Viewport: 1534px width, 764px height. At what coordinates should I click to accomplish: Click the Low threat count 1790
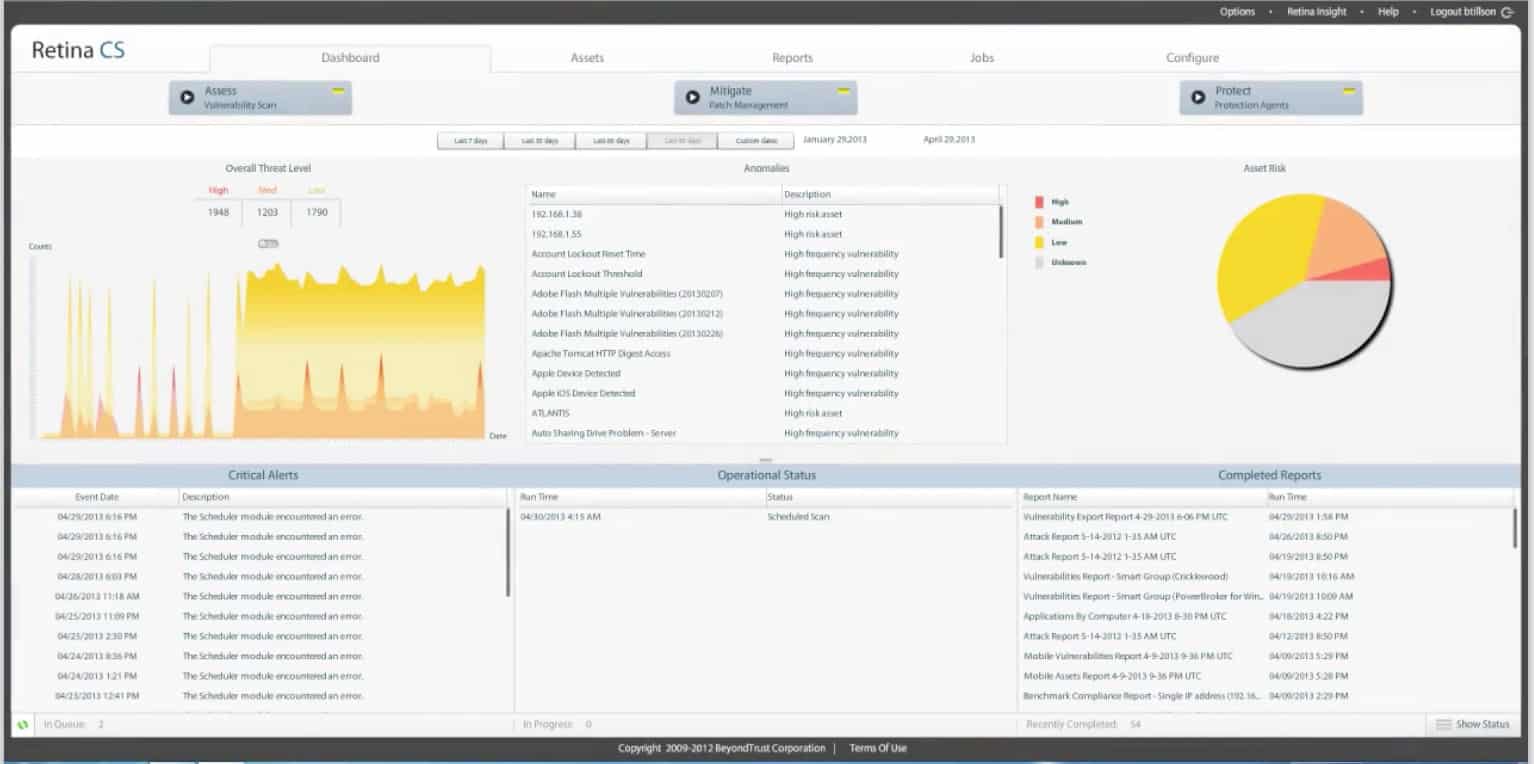click(x=316, y=212)
